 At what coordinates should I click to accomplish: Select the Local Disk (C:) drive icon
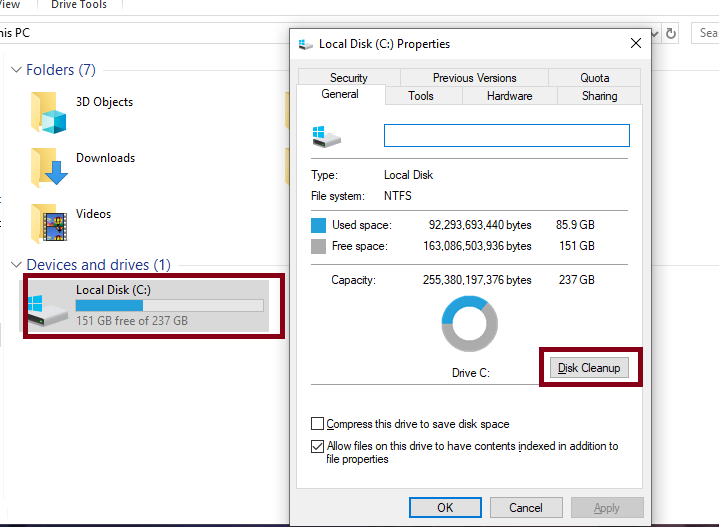(48, 310)
